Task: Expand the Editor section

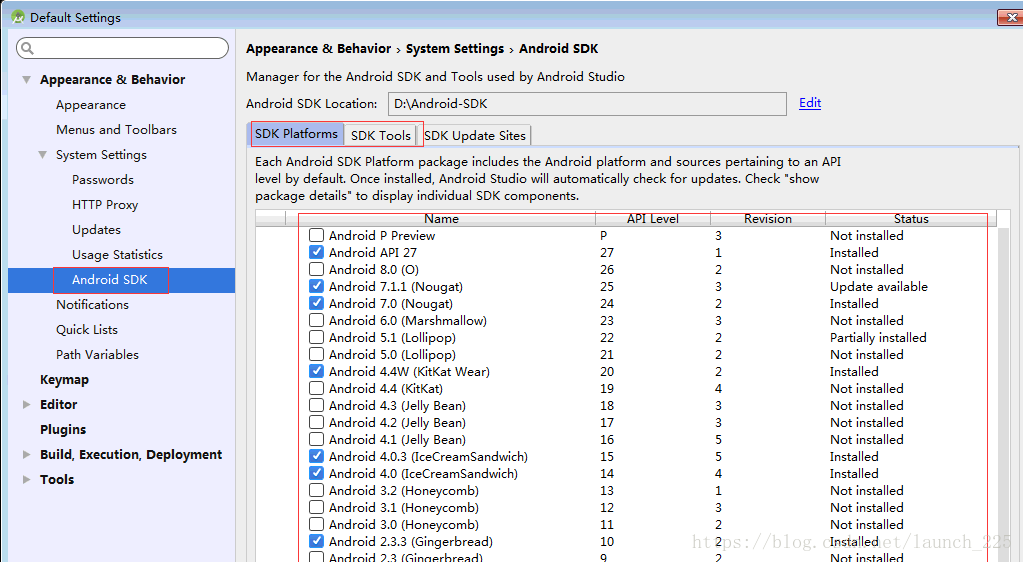Action: point(26,405)
